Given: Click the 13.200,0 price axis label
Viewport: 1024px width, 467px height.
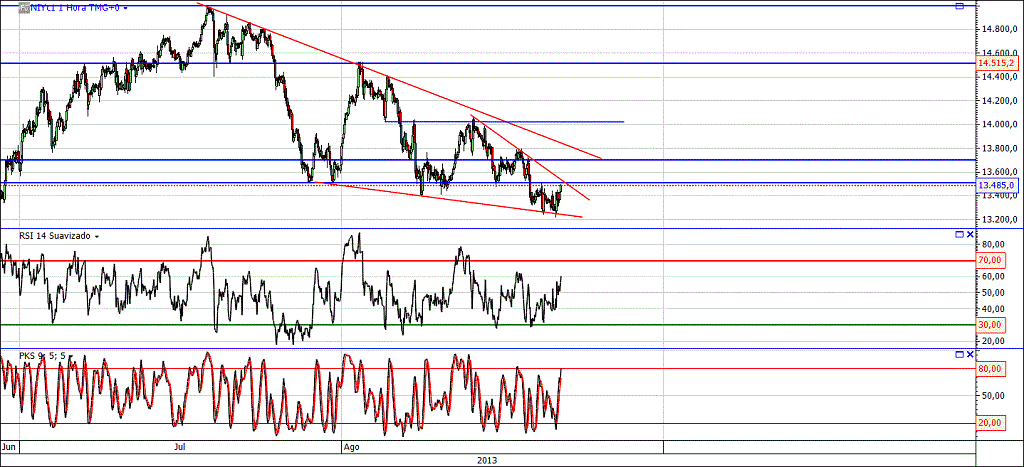Looking at the screenshot, I should click(998, 219).
